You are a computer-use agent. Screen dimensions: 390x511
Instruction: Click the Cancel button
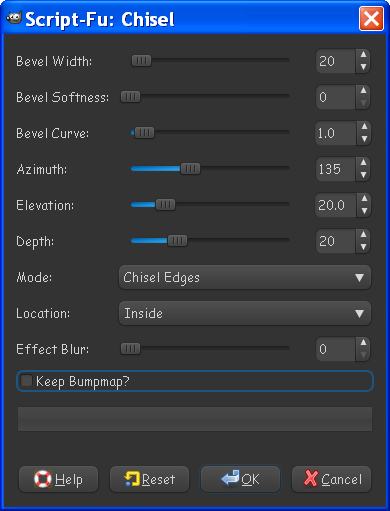[331, 479]
